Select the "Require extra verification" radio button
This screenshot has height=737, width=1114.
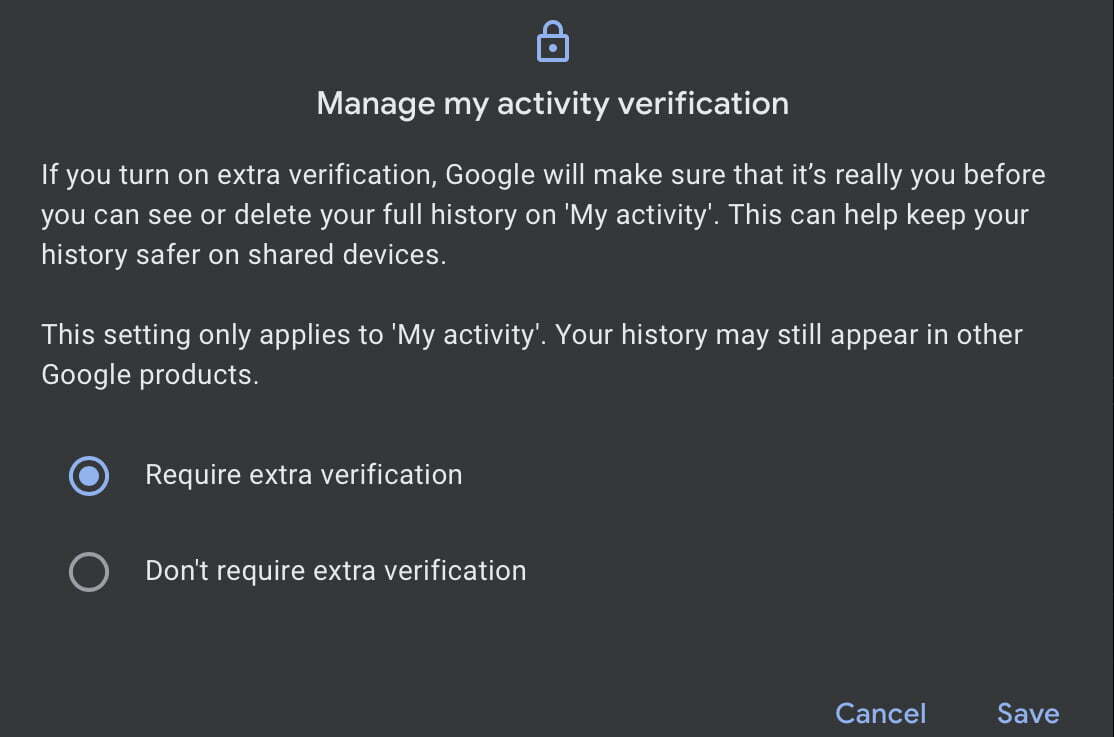[89, 476]
